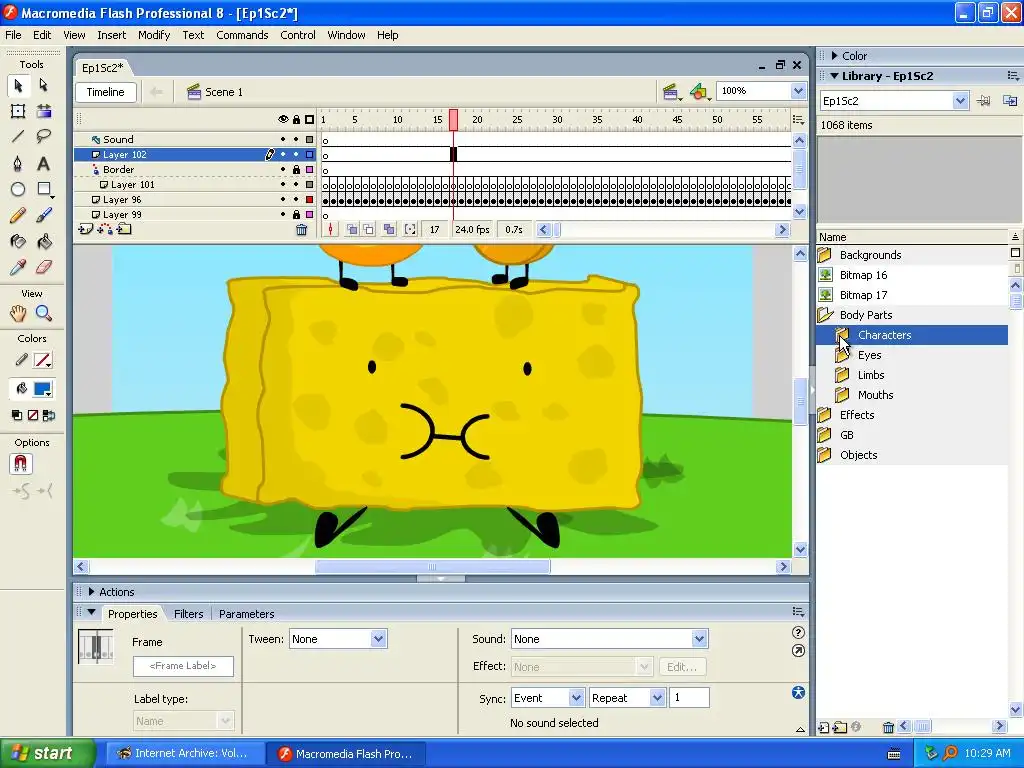This screenshot has height=768, width=1024.
Task: Toggle outline square of Layer 102
Action: click(x=310, y=155)
